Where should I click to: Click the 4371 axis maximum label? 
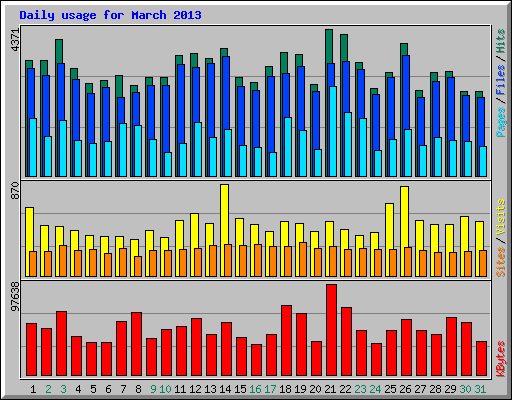pyautogui.click(x=15, y=40)
